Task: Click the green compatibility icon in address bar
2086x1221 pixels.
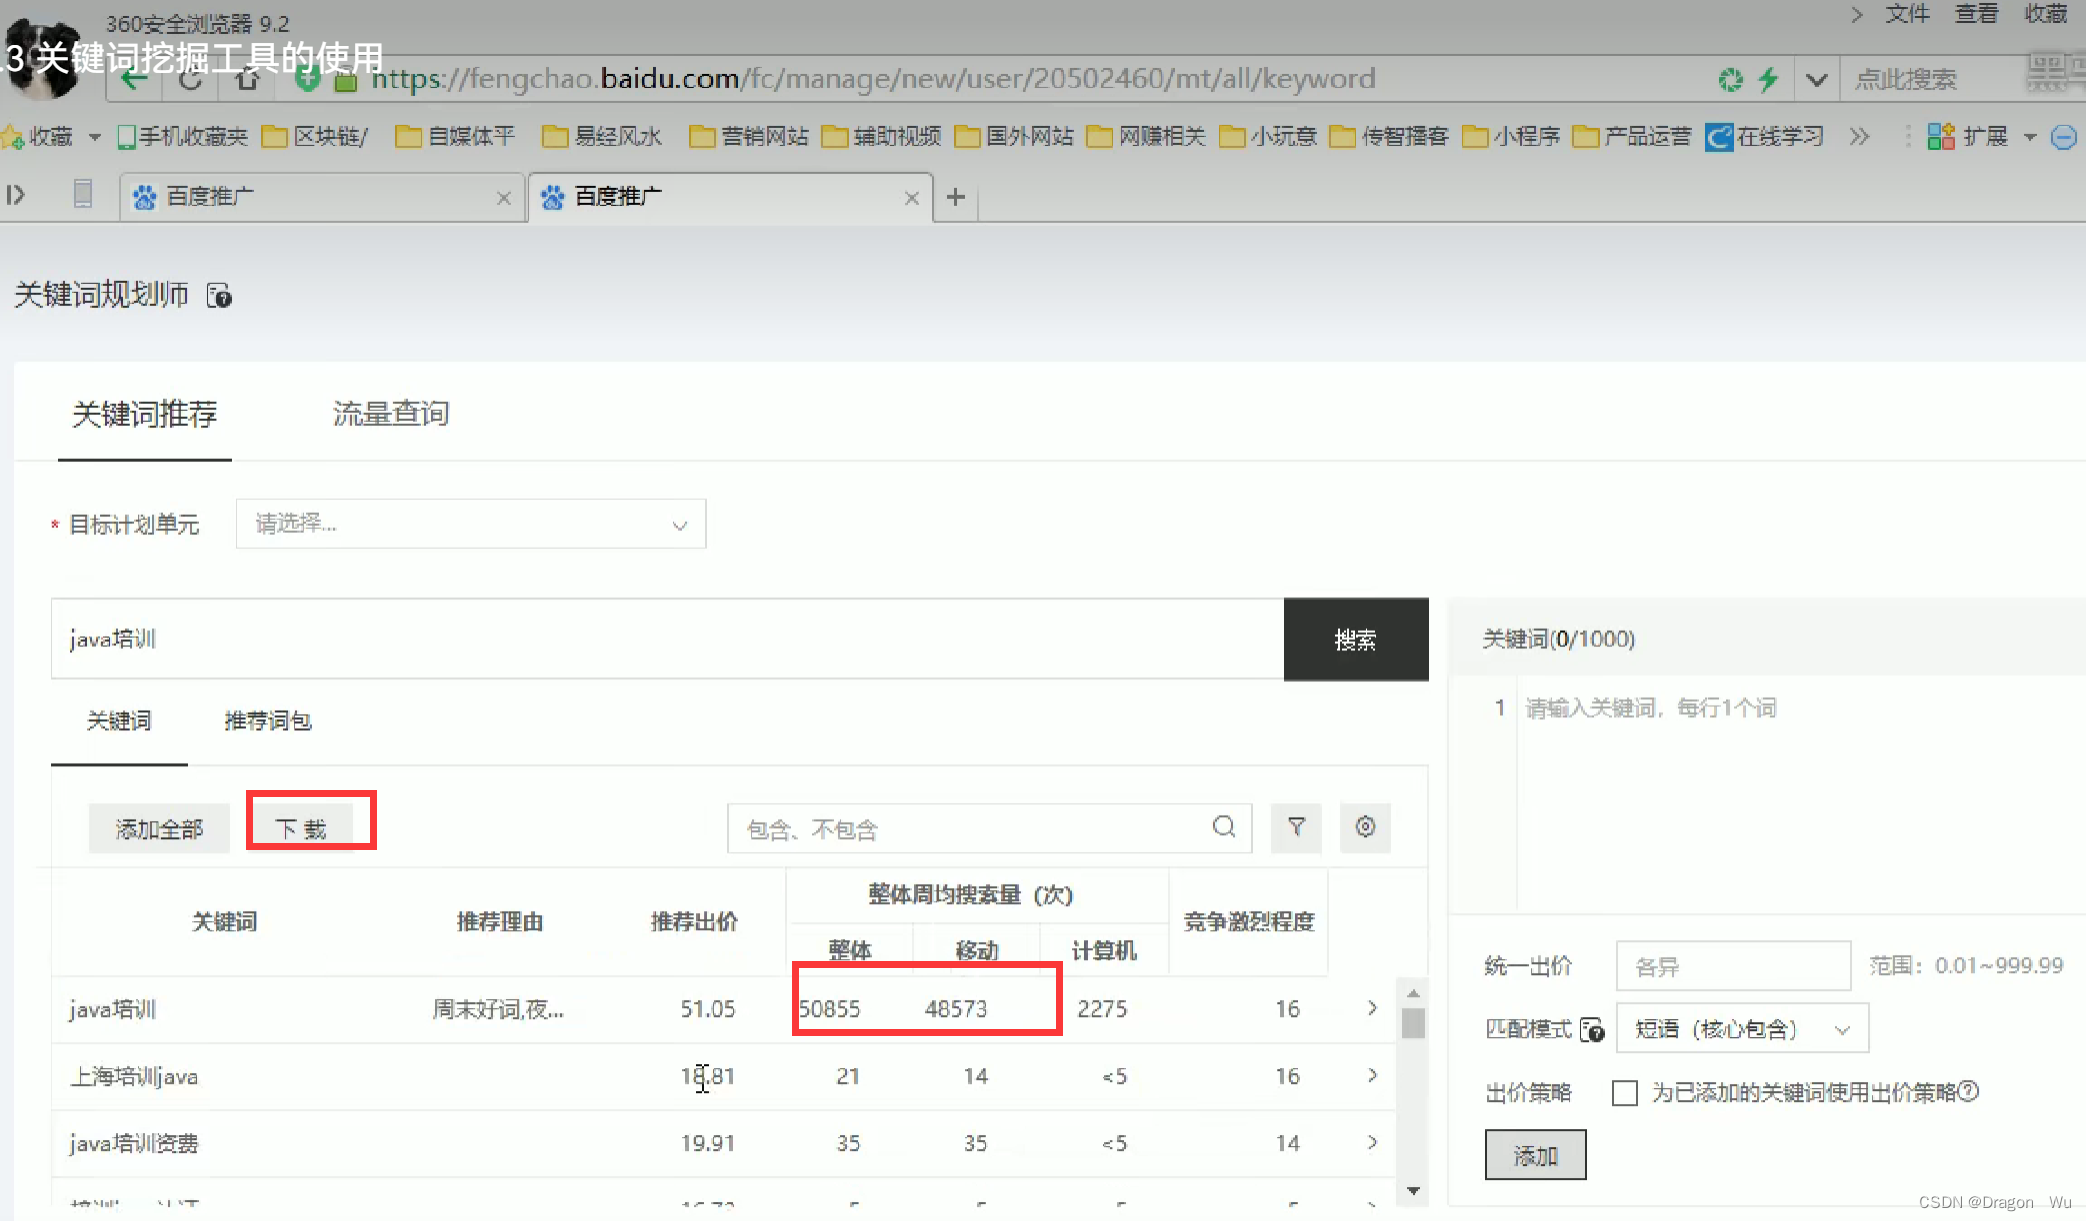Action: point(1730,79)
